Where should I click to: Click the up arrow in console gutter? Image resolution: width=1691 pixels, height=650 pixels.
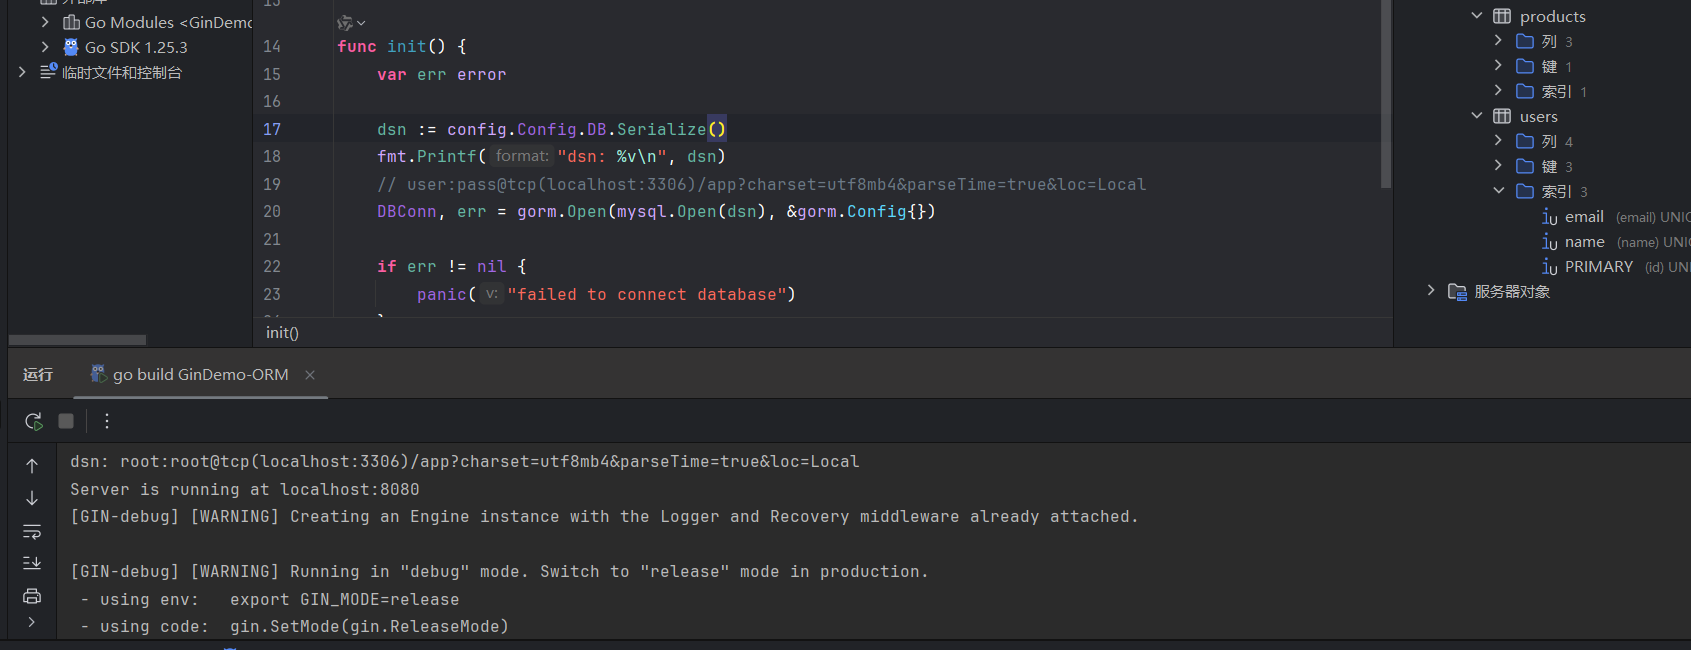(32, 466)
